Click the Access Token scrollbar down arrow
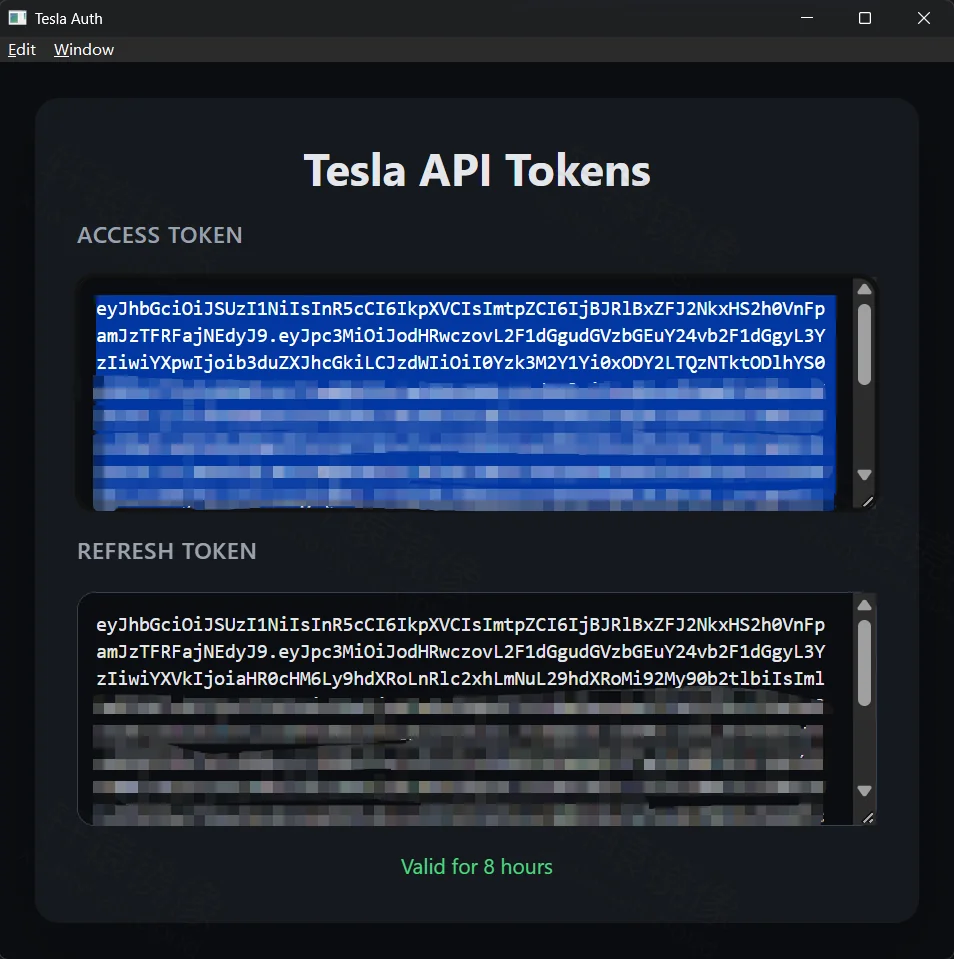Image resolution: width=954 pixels, height=959 pixels. tap(864, 475)
